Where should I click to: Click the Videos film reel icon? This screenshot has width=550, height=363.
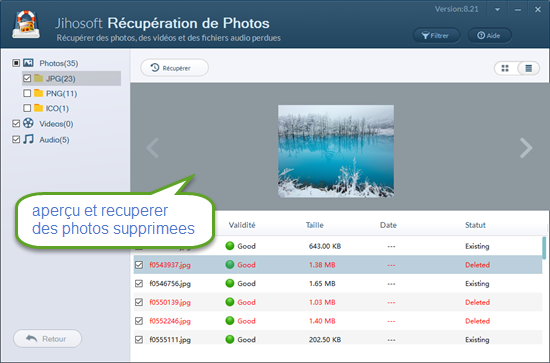point(28,123)
